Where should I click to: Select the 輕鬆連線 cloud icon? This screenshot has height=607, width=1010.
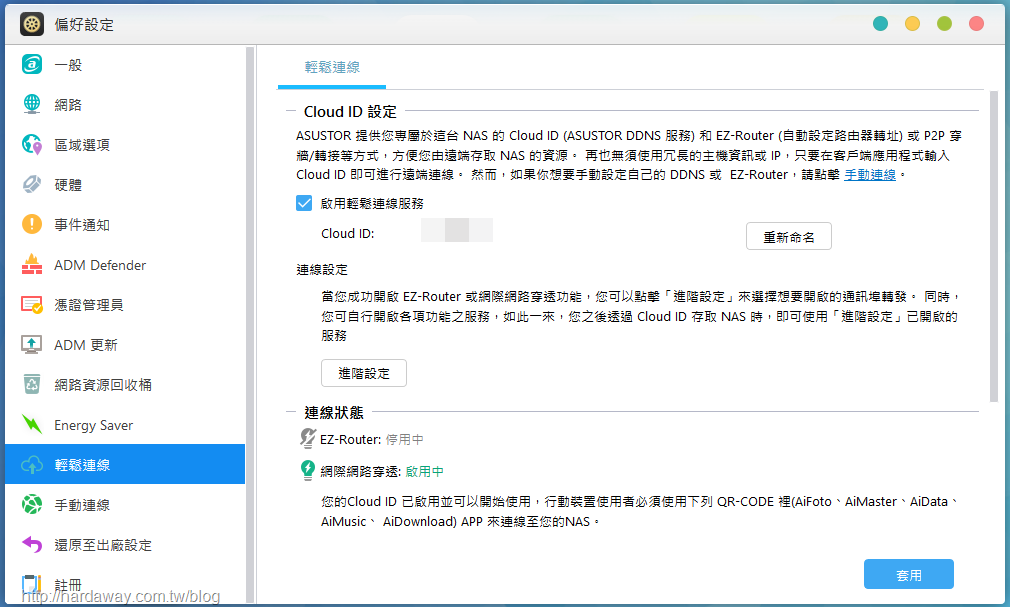(32, 464)
